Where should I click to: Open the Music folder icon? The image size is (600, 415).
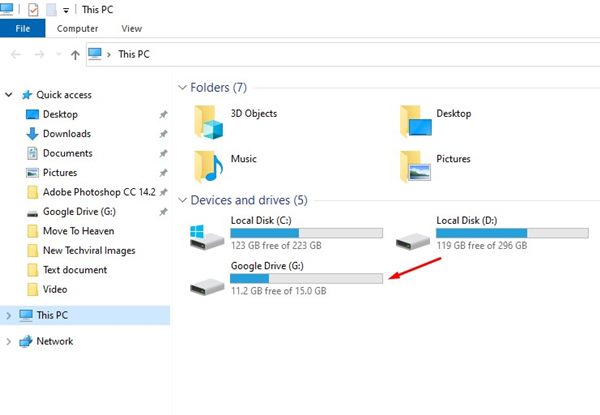209,167
